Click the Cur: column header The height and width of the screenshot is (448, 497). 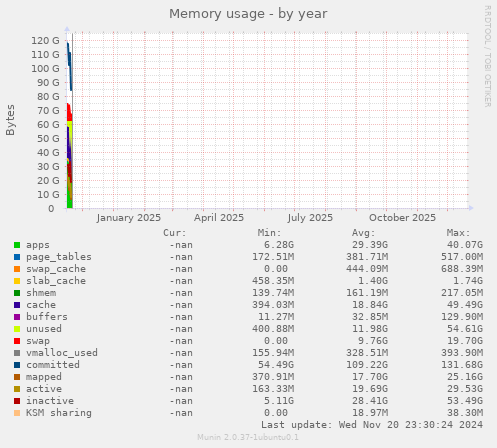(175, 233)
